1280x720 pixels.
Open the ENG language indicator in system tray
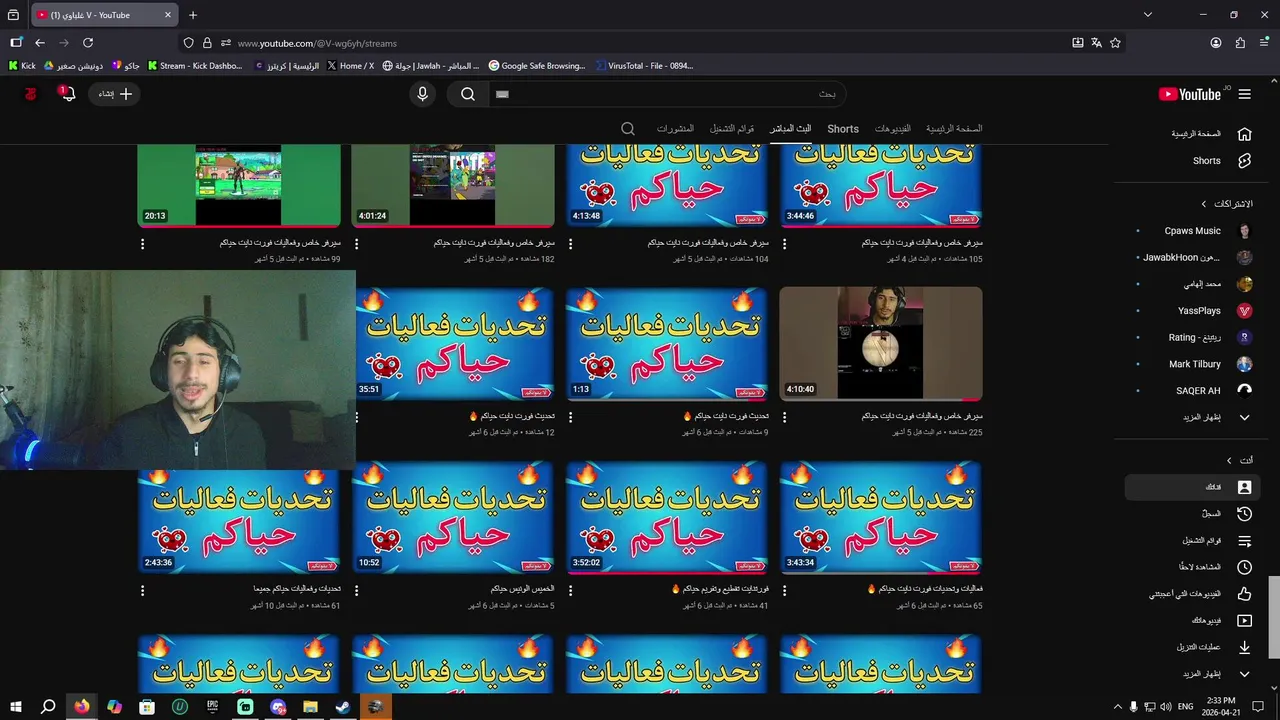click(1185, 707)
